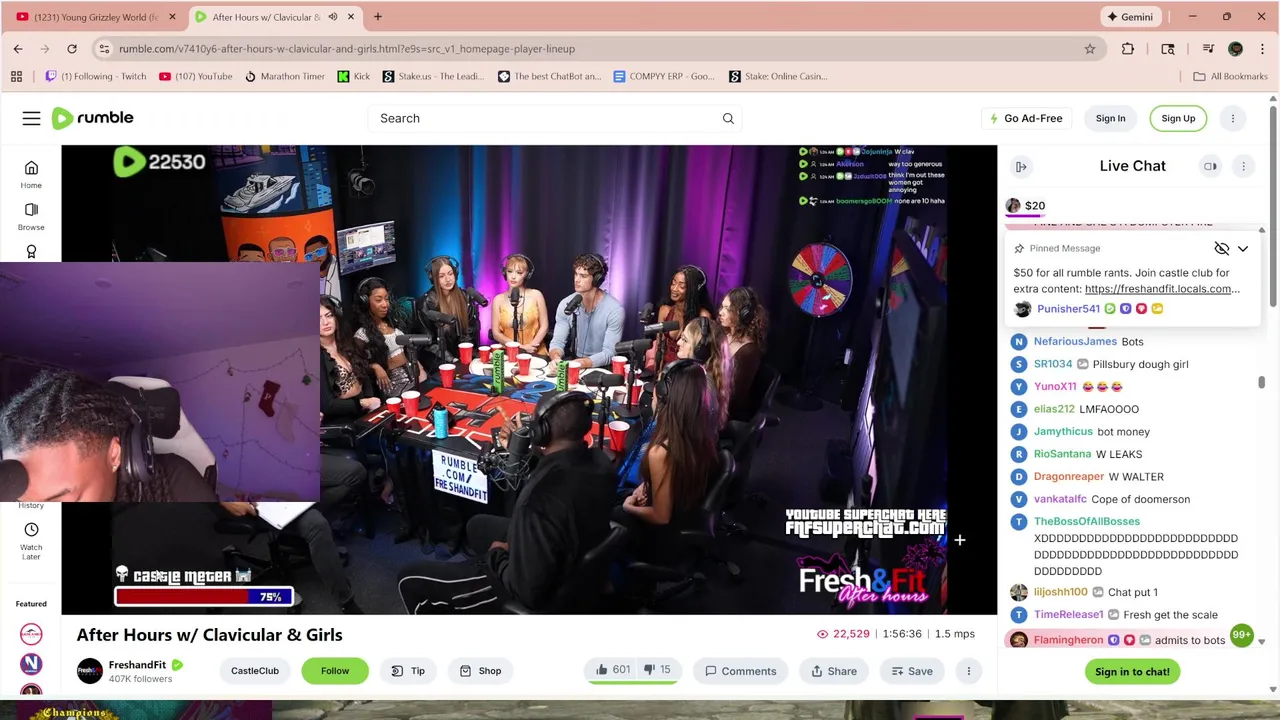
Task: Open Chrome media controls icon
Action: point(1208,49)
